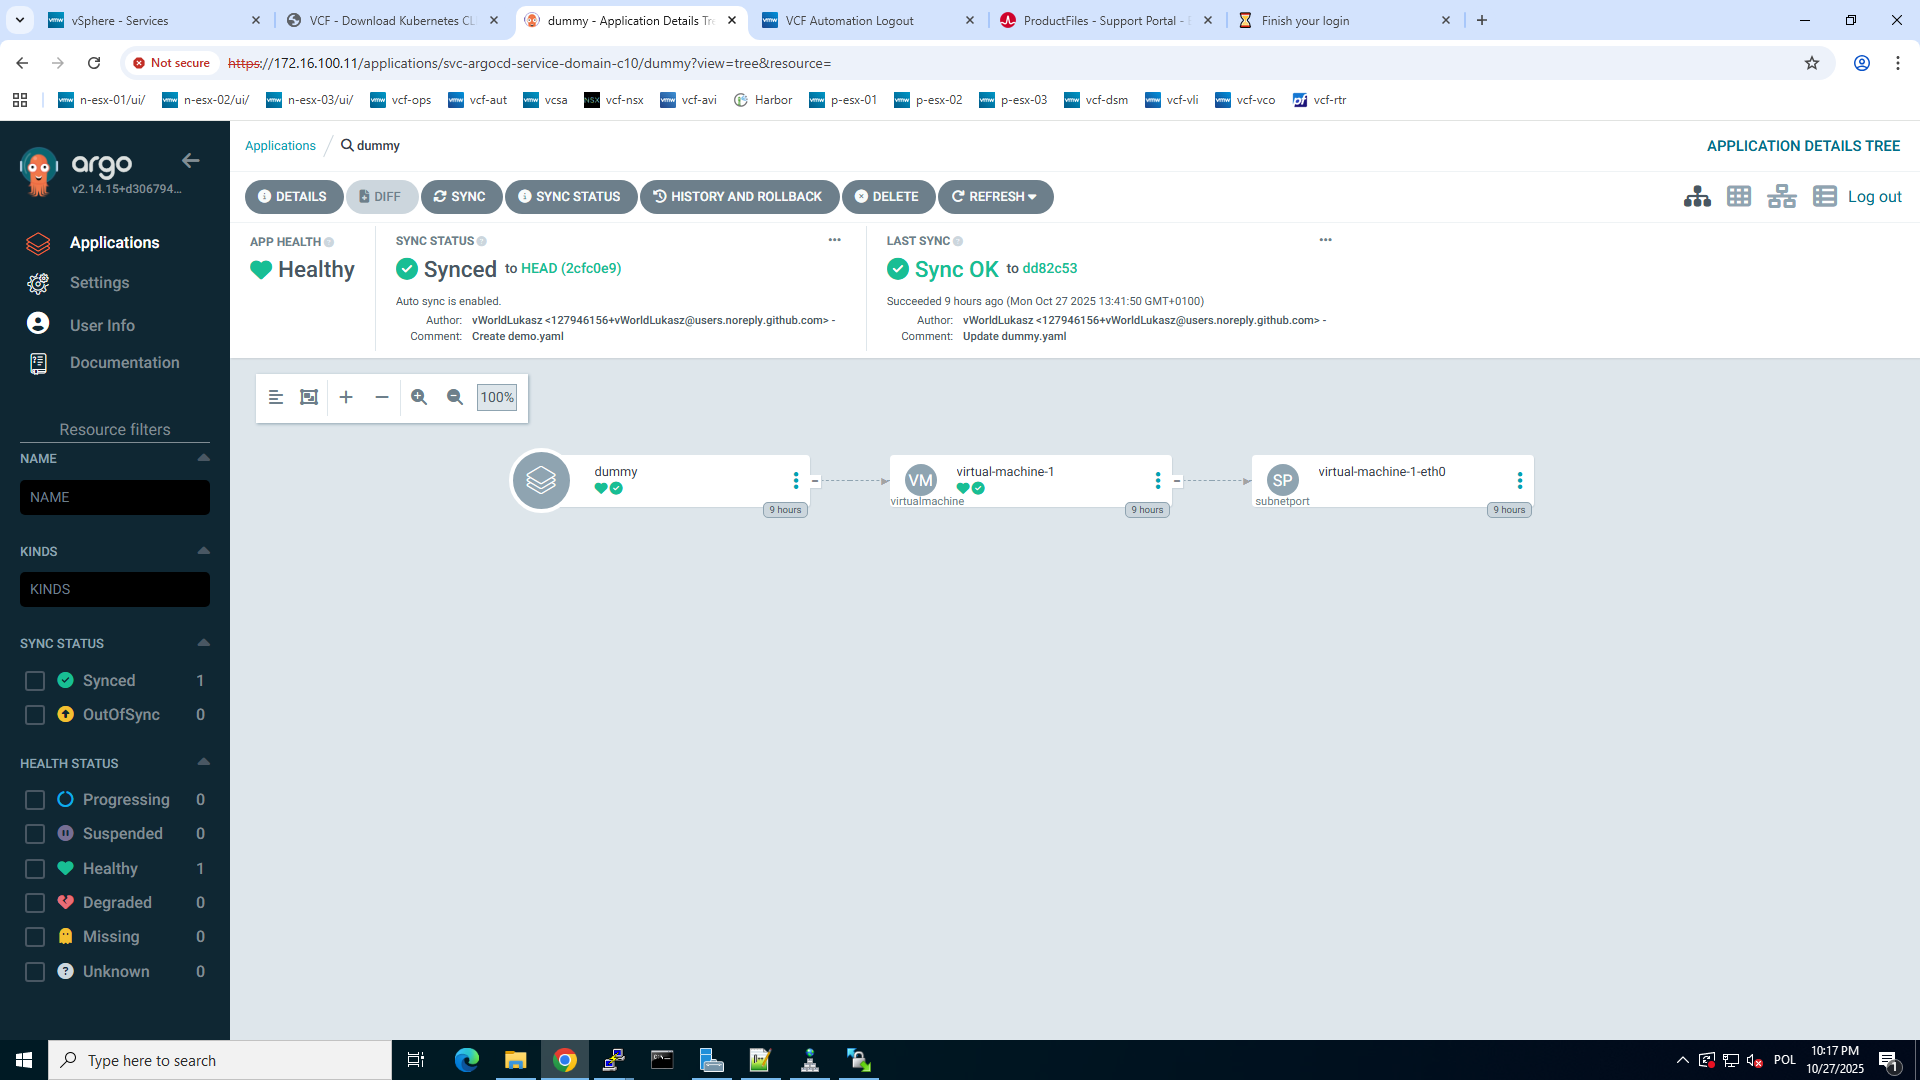
Task: Enable the Progressing health filter checkbox
Action: [35, 800]
